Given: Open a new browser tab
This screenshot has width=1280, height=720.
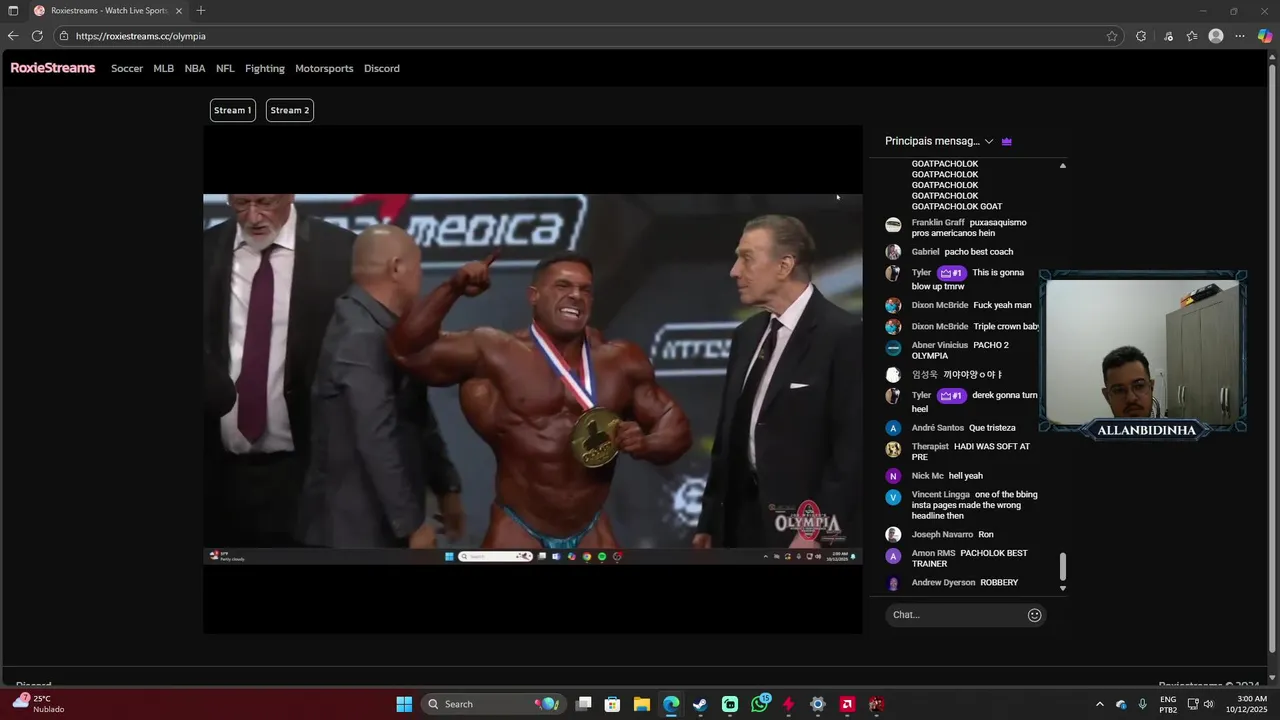Looking at the screenshot, I should tap(201, 11).
